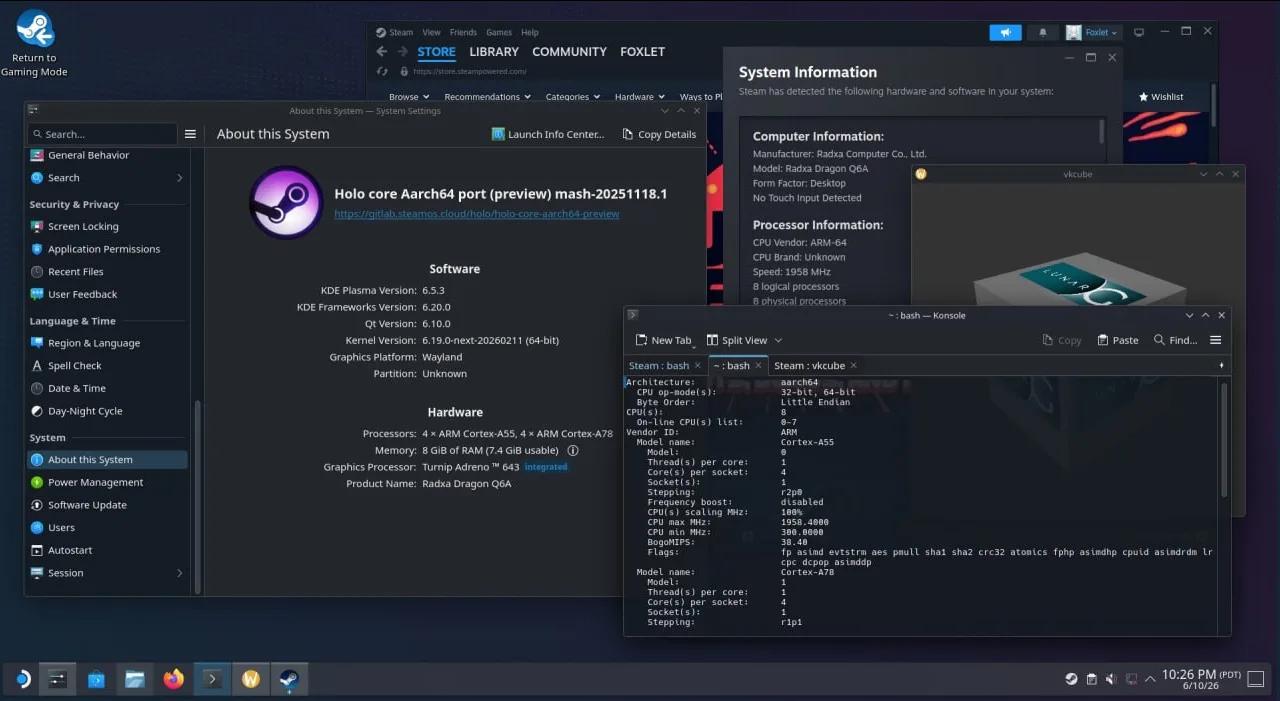Open the Help menu in Steam
Viewport: 1280px width, 701px height.
(530, 32)
